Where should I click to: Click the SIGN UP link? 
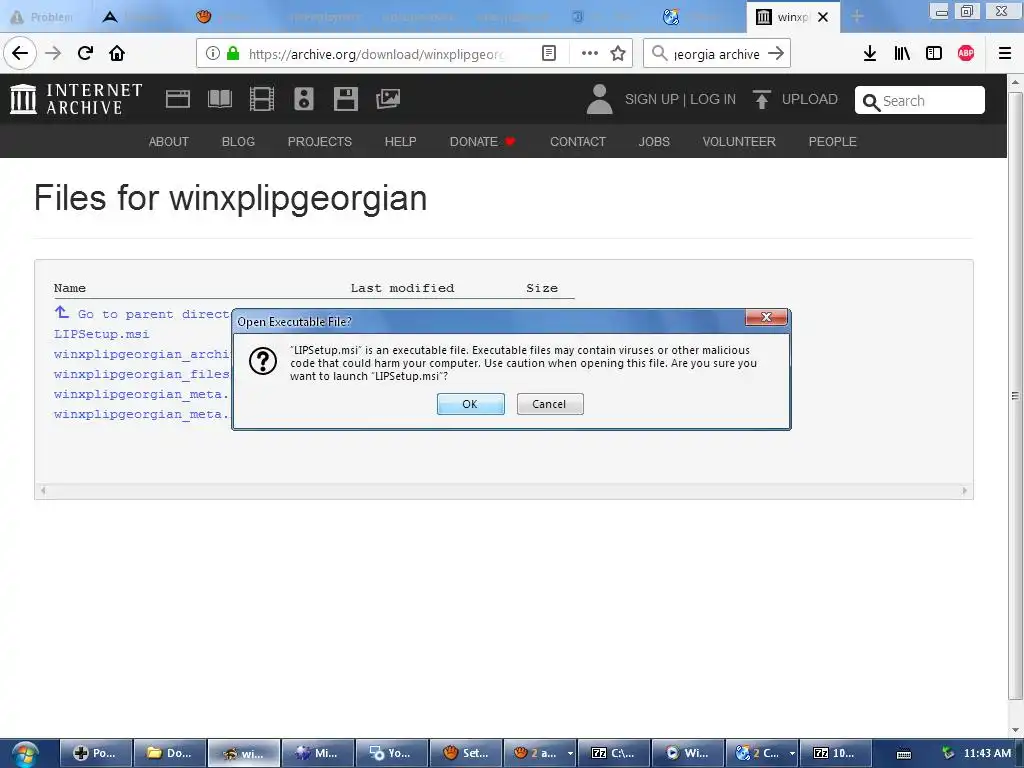(652, 99)
